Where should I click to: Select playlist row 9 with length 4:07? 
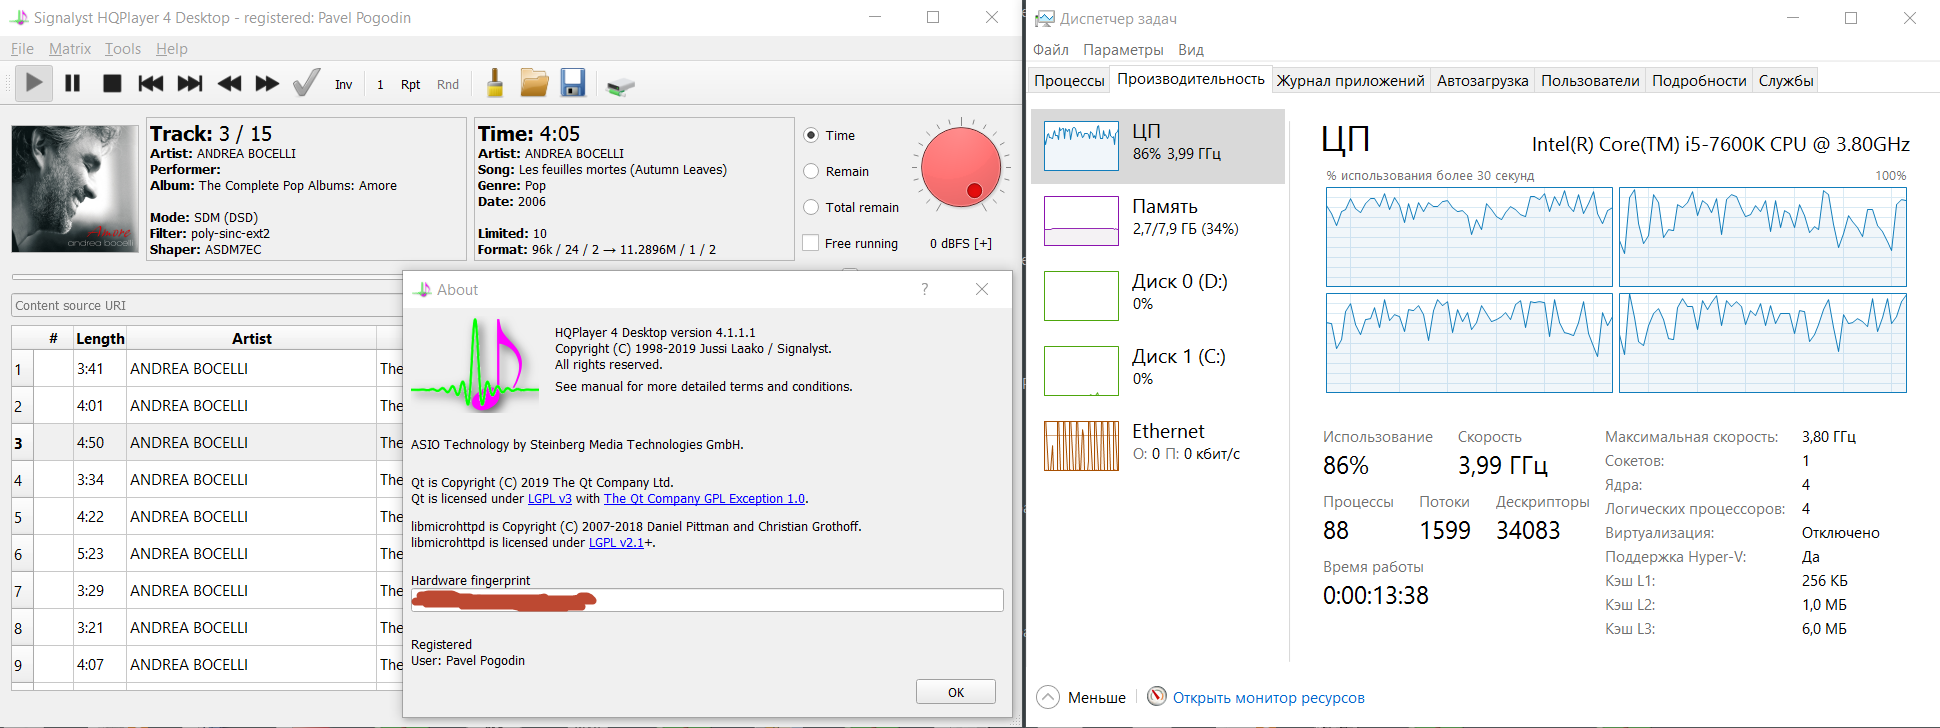click(208, 664)
